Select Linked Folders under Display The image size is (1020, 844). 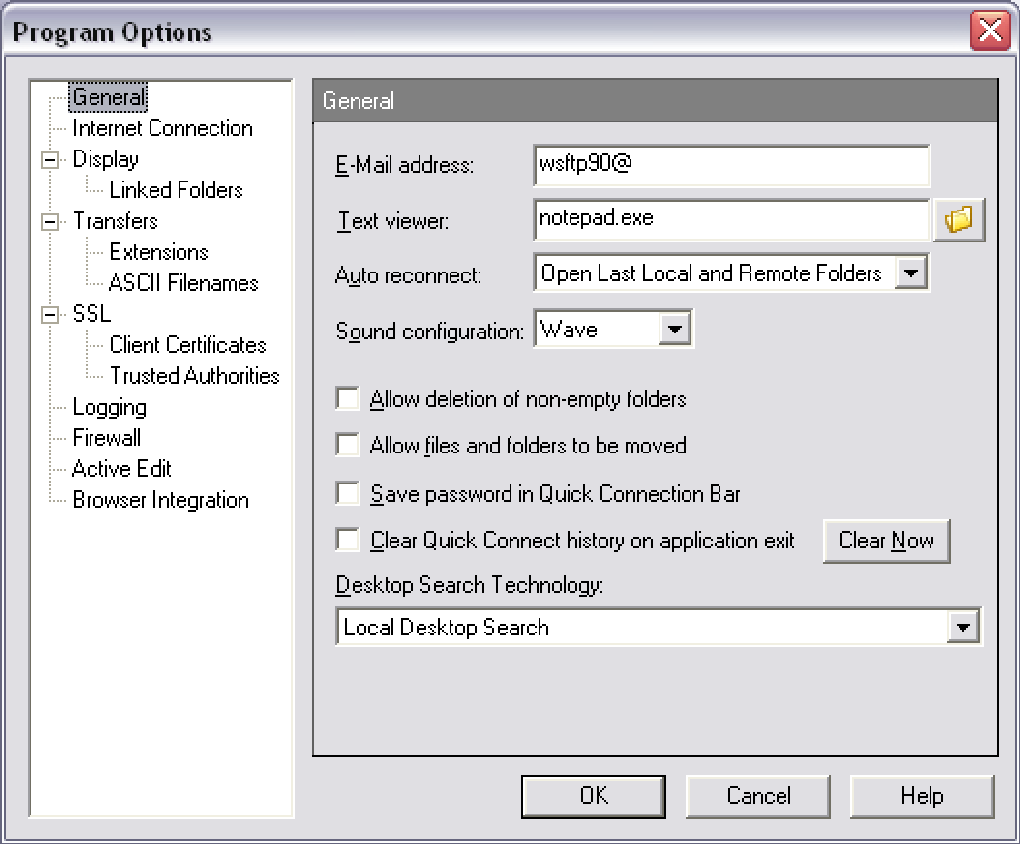point(176,190)
